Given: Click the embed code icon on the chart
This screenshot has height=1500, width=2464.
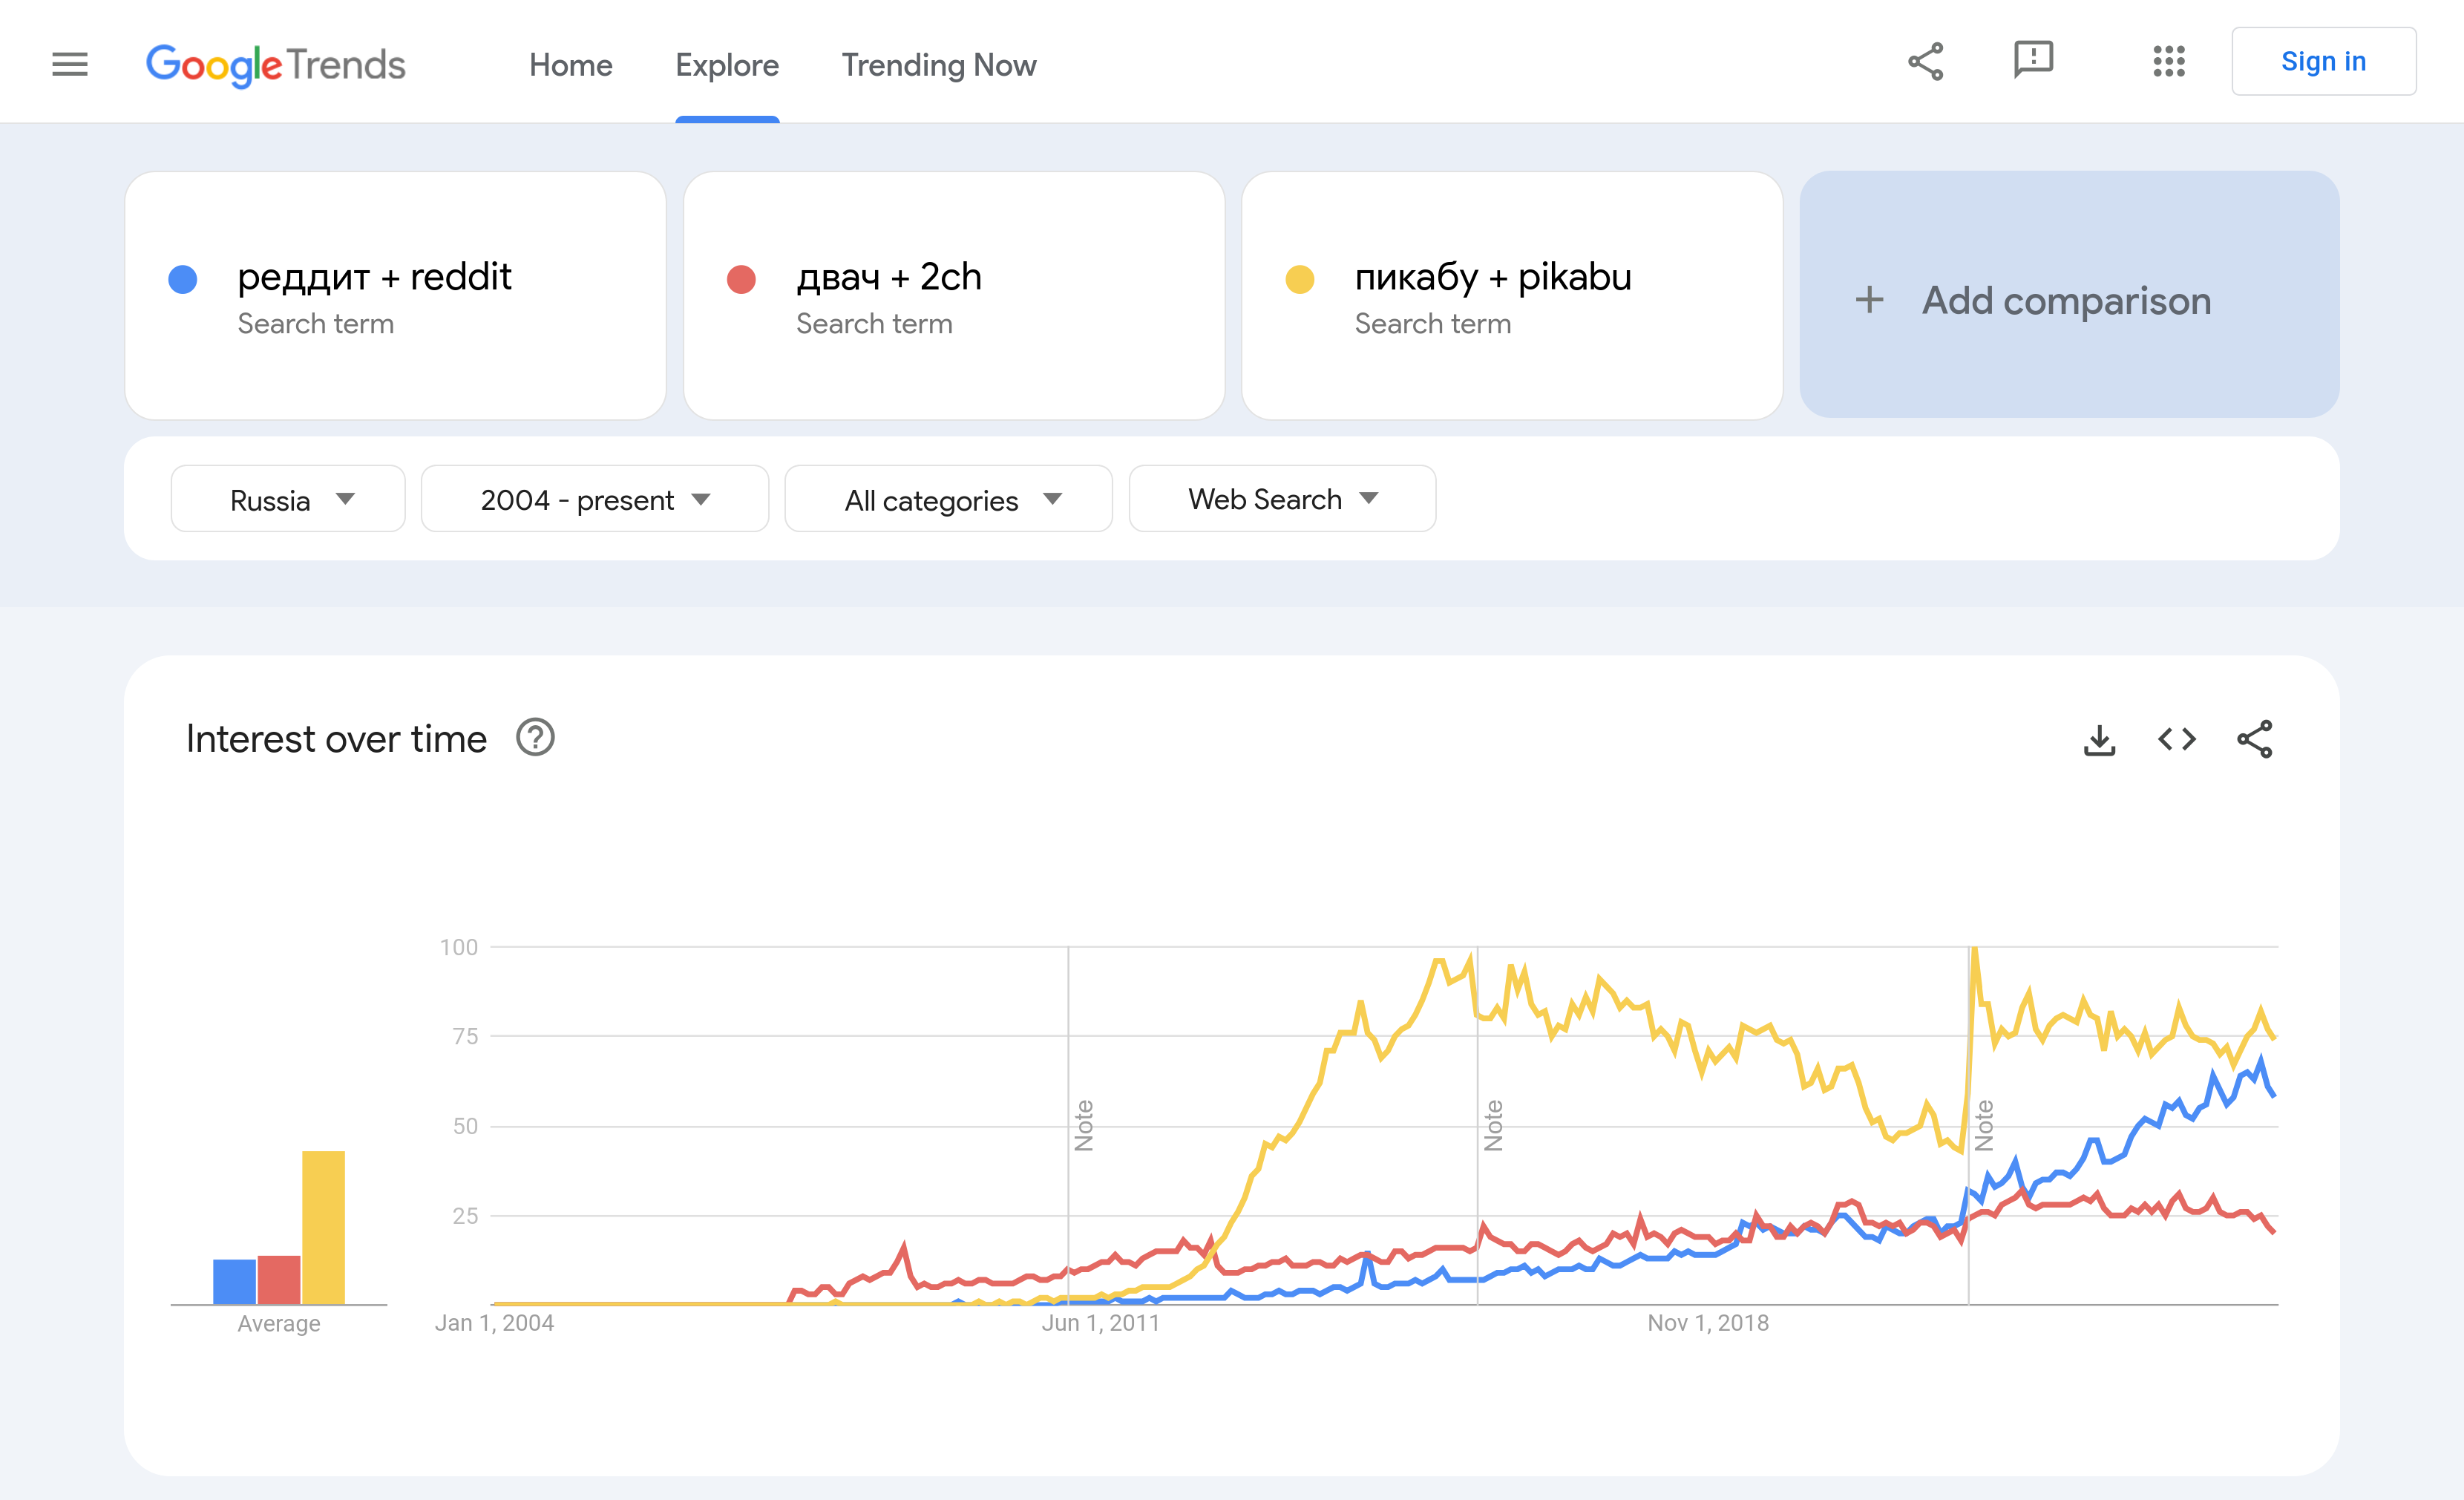Looking at the screenshot, I should click(2177, 740).
